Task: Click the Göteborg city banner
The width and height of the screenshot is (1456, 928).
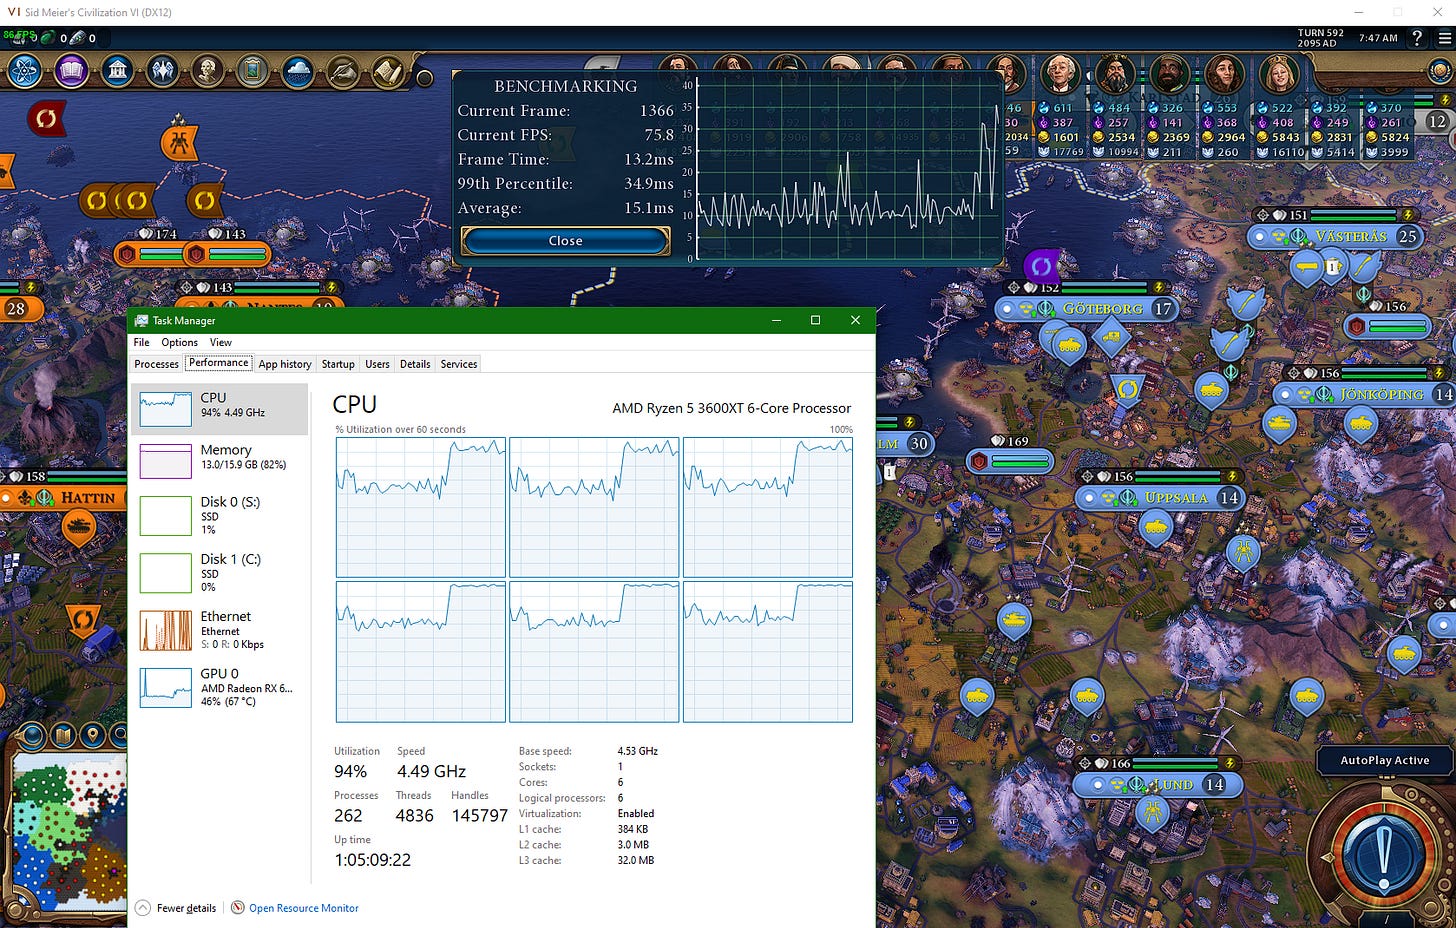Action: click(1087, 308)
